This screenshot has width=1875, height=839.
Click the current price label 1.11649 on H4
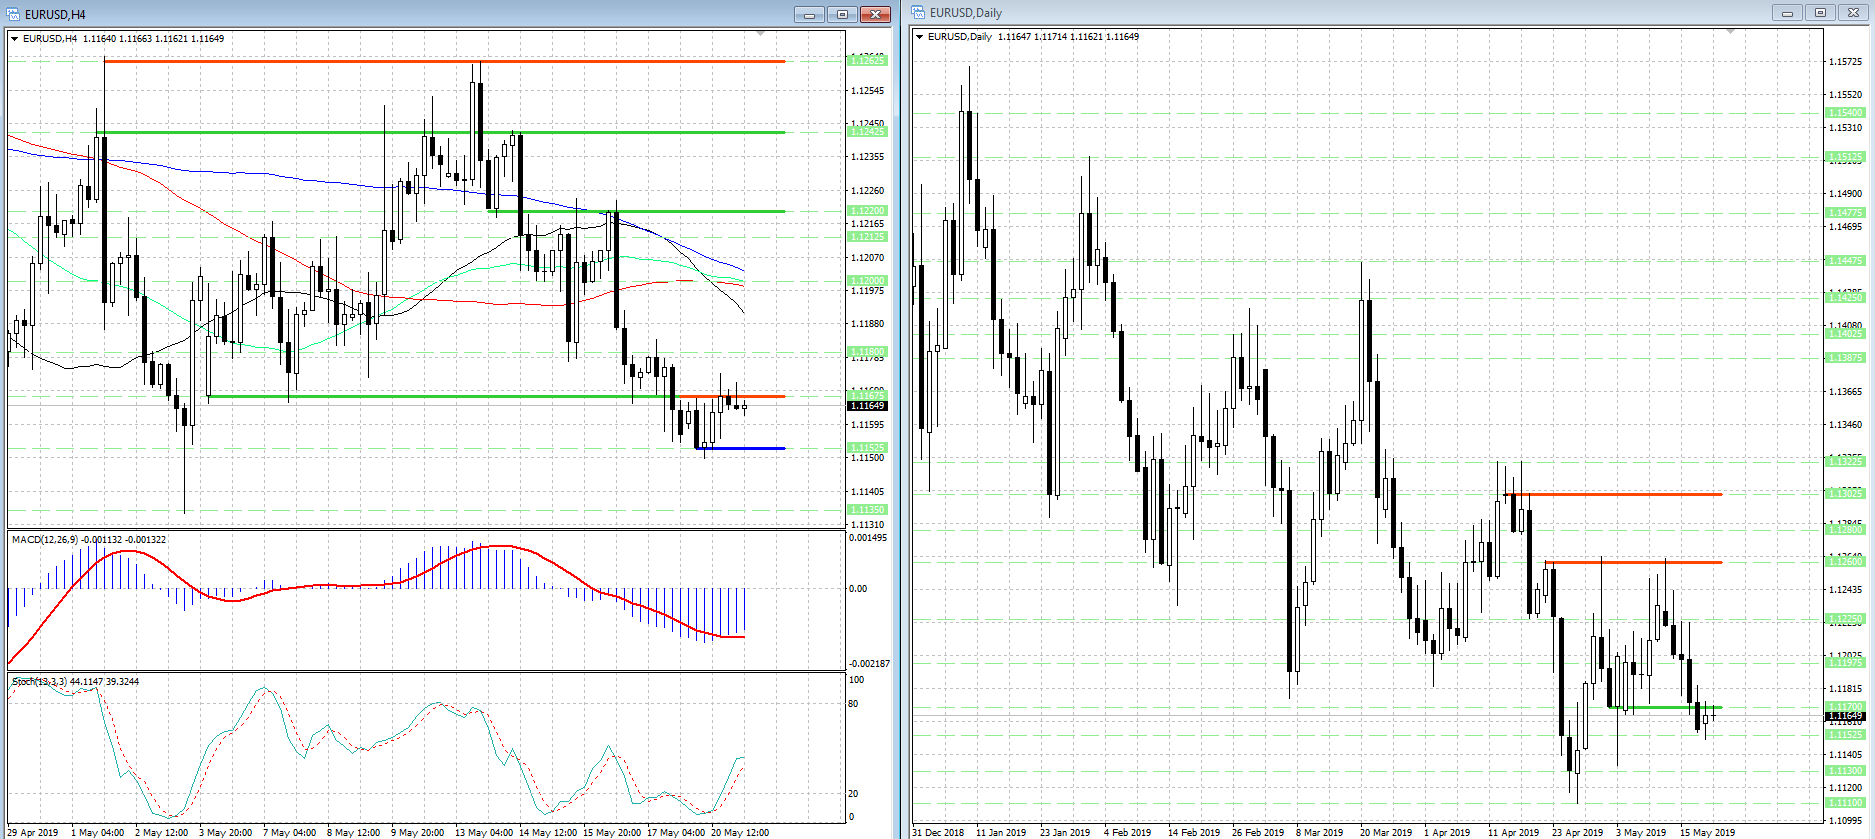867,406
